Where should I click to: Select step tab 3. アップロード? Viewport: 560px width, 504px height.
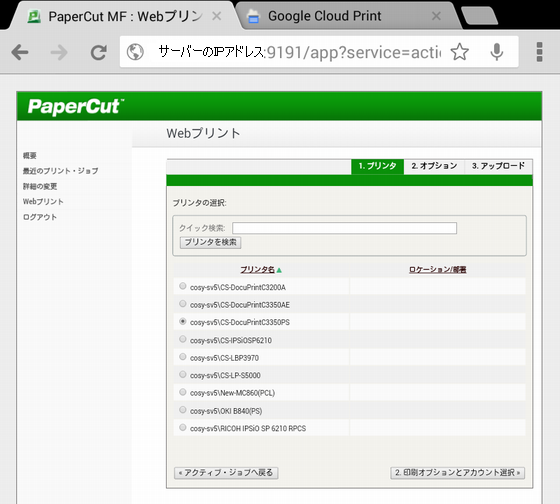[x=498, y=166]
